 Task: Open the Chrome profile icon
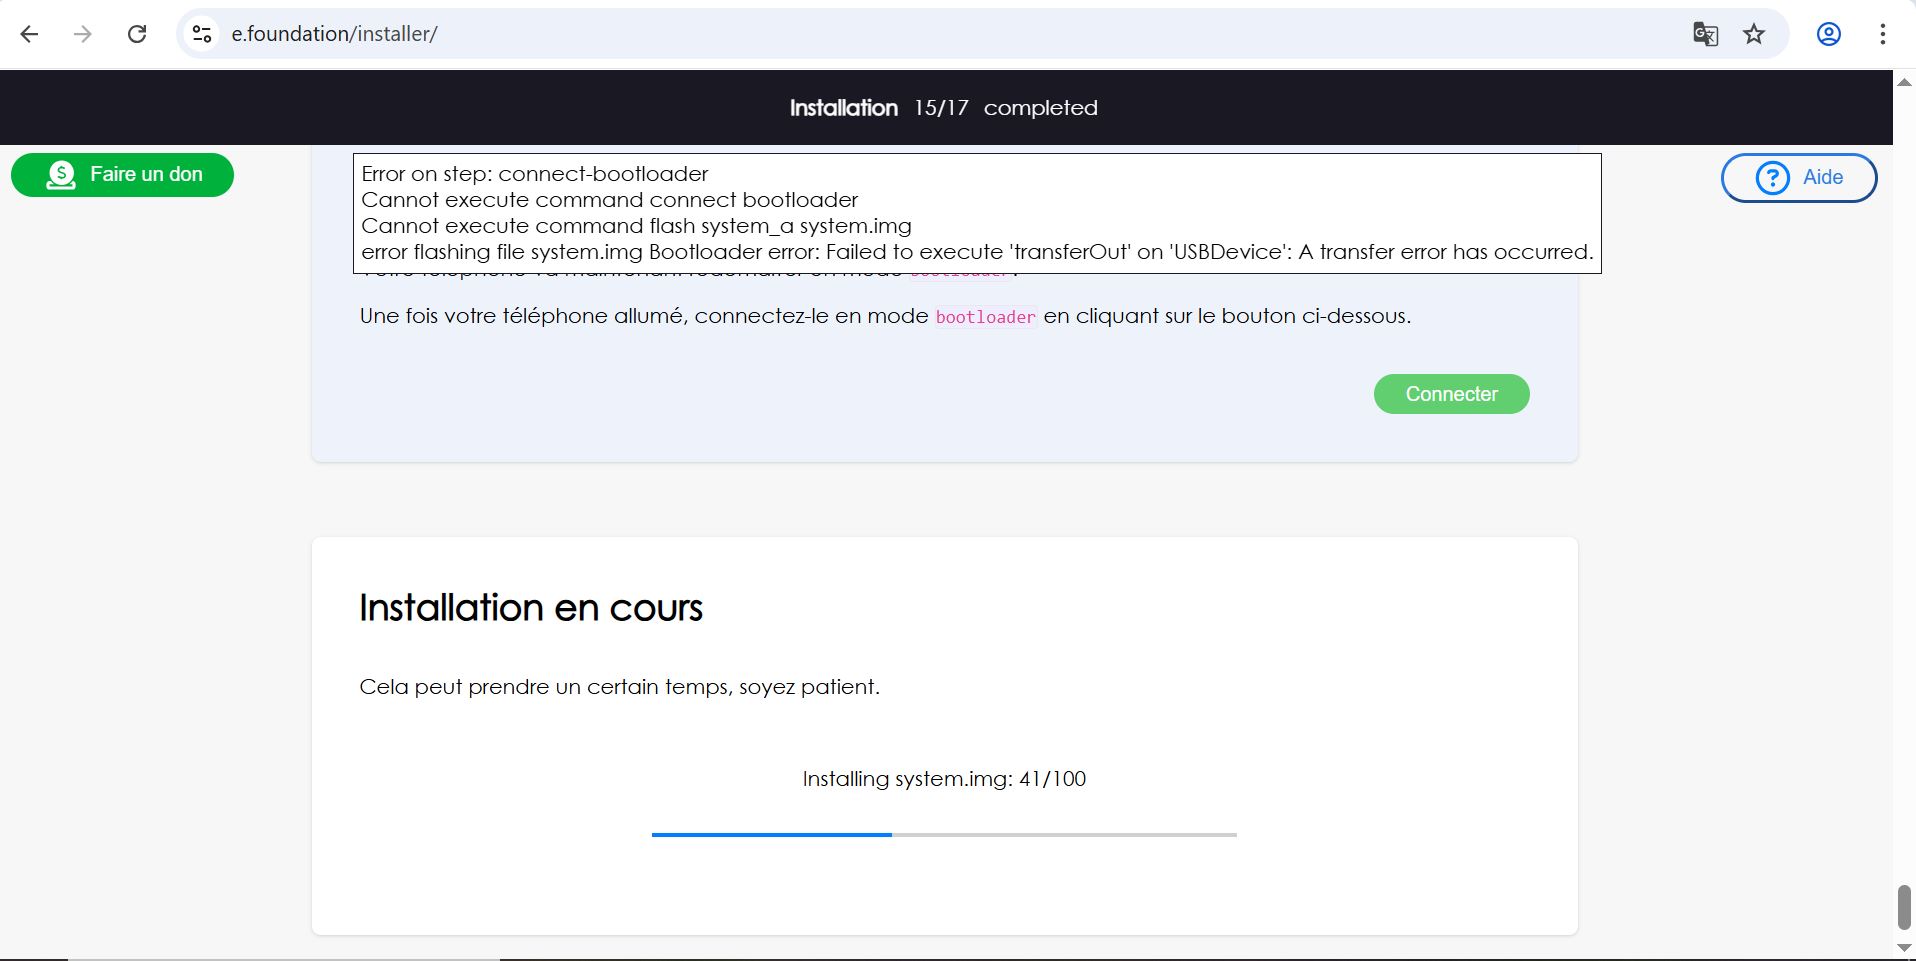coord(1828,34)
